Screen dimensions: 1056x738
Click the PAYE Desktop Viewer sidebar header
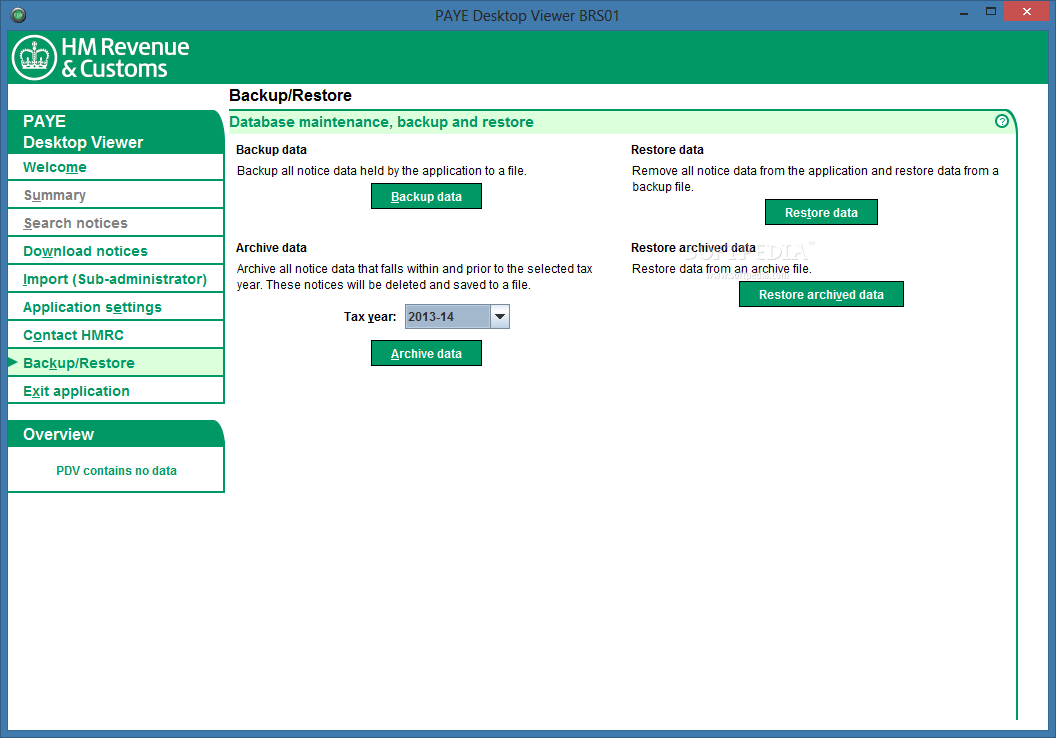(116, 132)
